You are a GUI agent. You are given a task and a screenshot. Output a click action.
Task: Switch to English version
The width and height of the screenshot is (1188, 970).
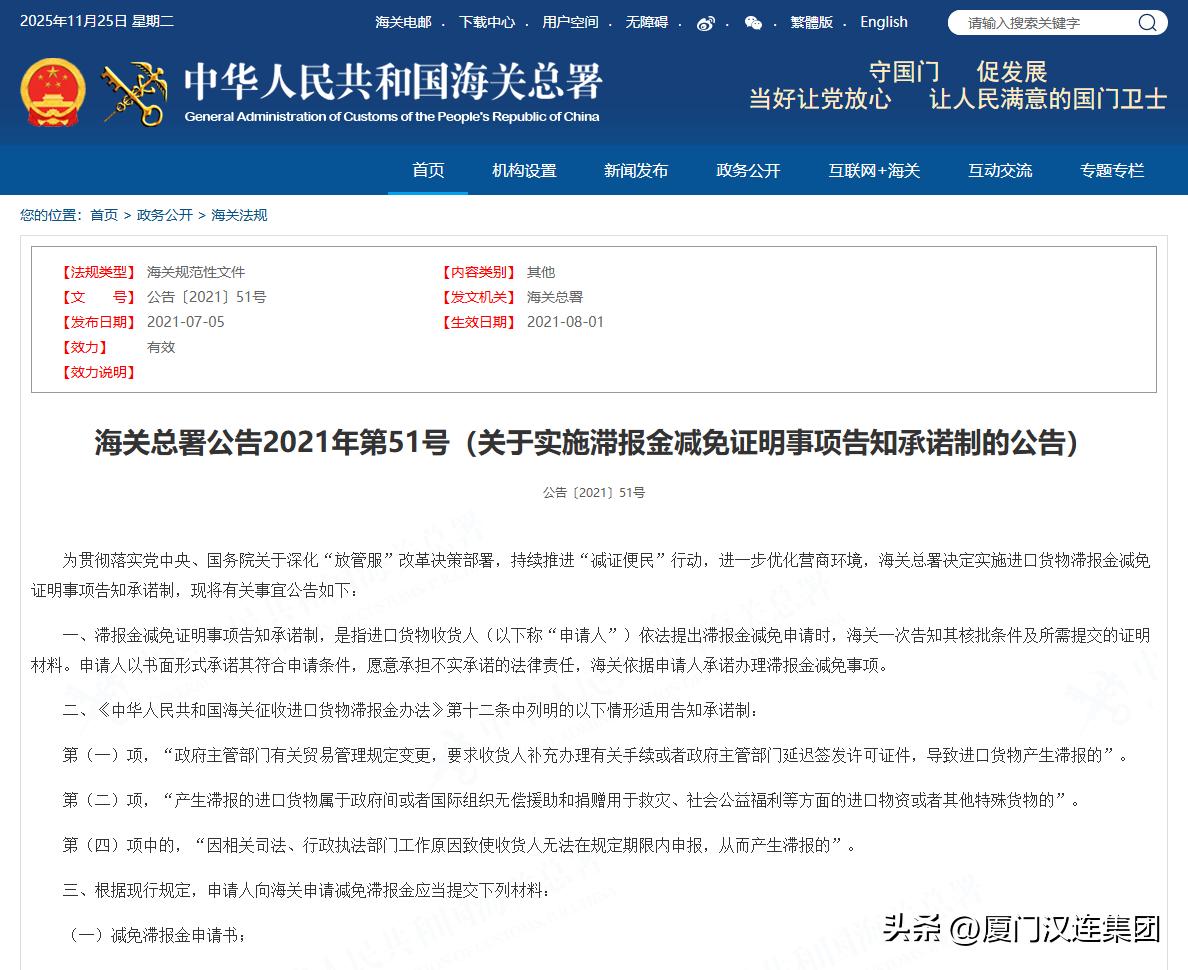883,22
